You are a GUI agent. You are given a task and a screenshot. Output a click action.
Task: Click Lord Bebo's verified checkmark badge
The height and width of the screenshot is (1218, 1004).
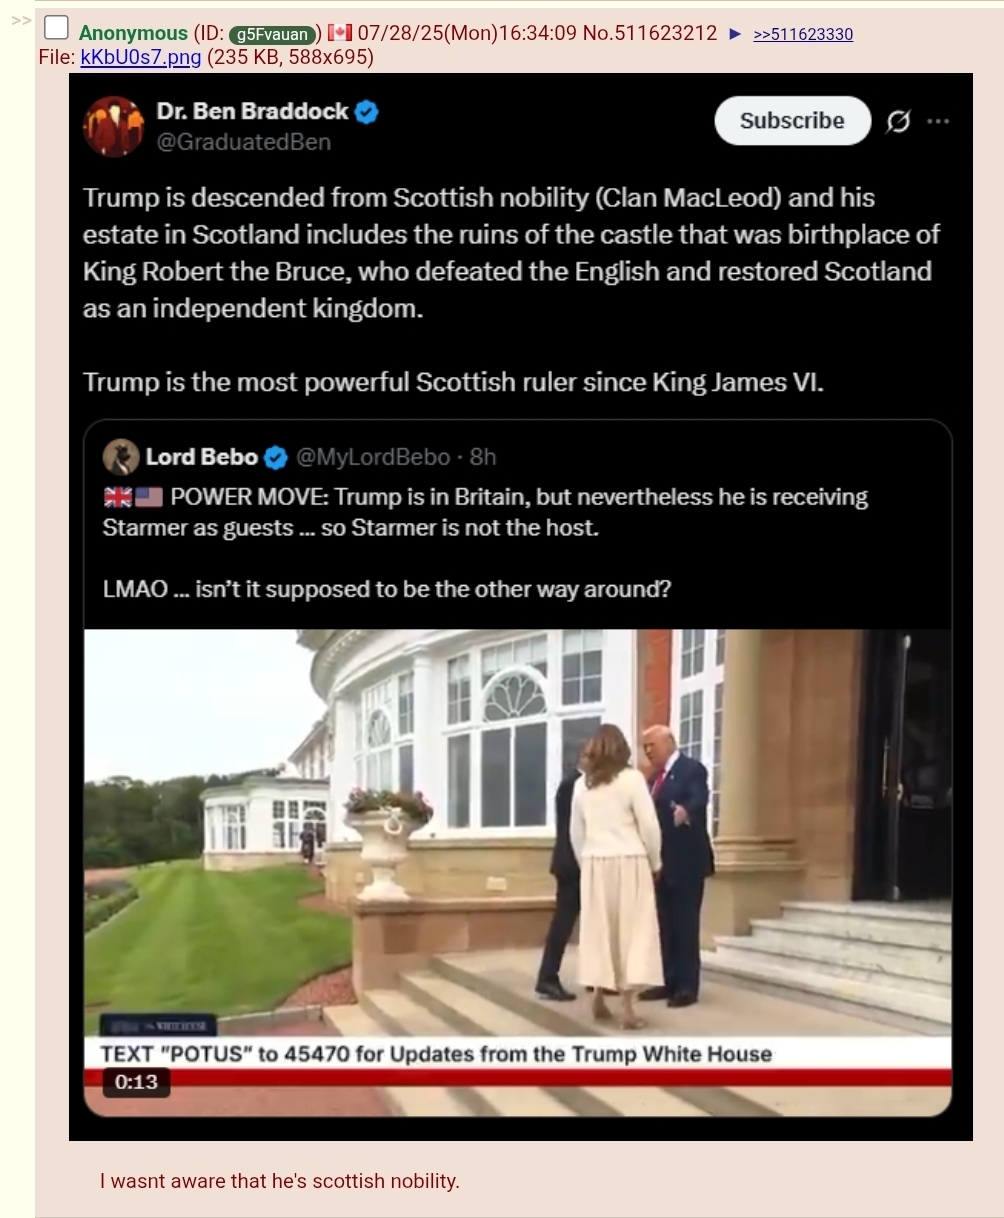[276, 458]
